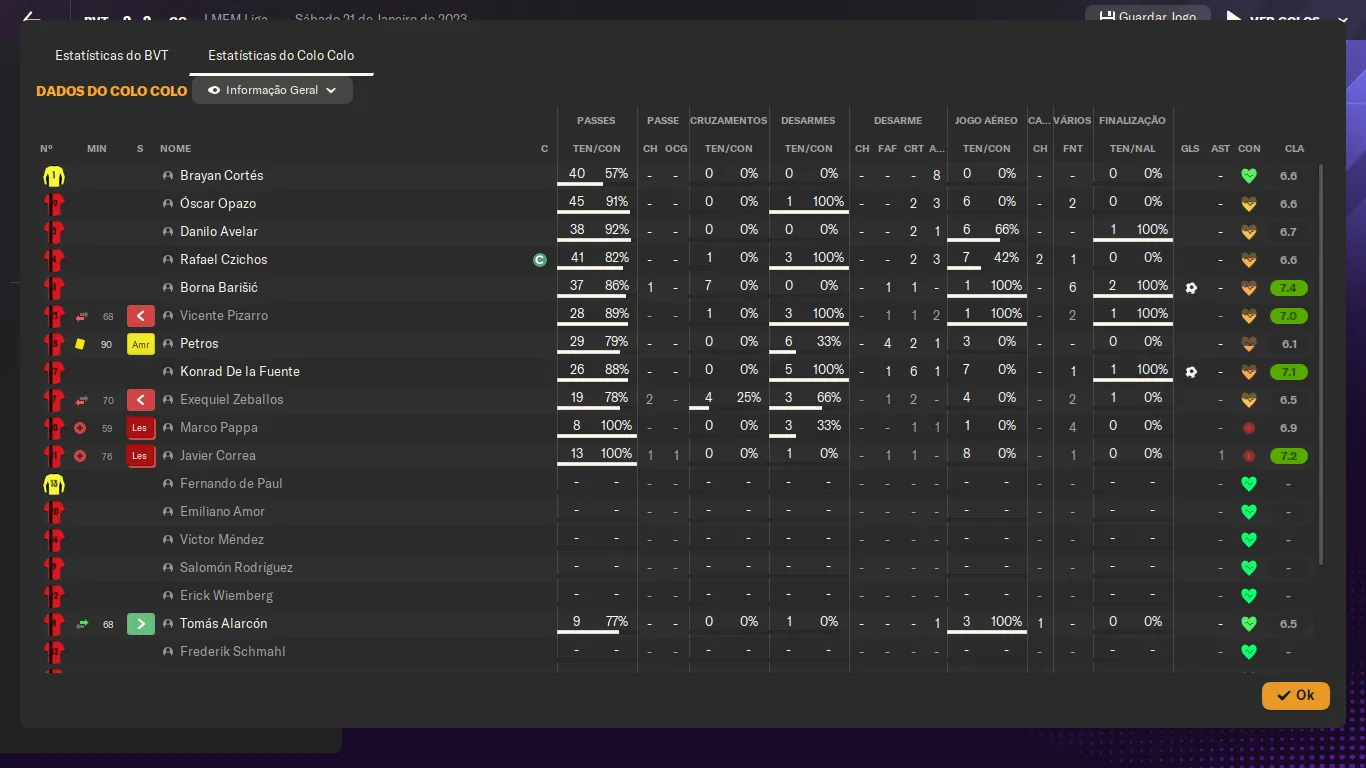Open player Exequiel Zeballos name
The width and height of the screenshot is (1366, 768).
(x=232, y=400)
